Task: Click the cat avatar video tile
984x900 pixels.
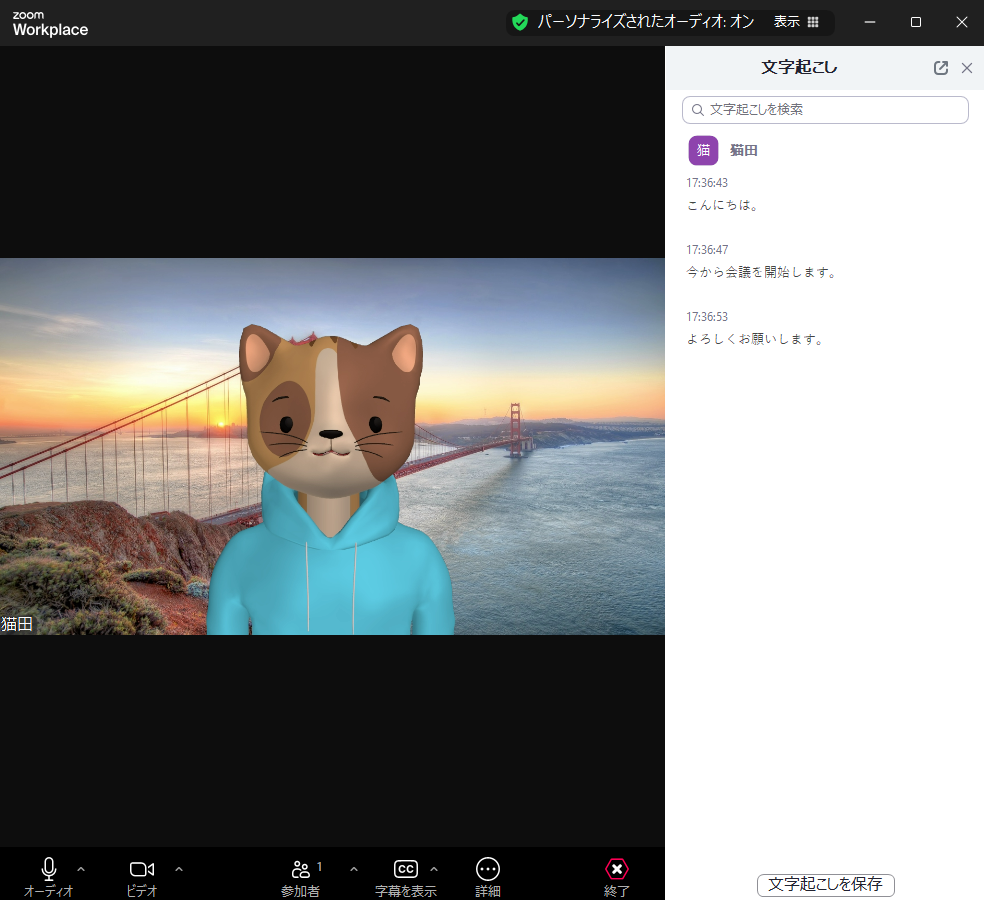Action: pos(332,446)
